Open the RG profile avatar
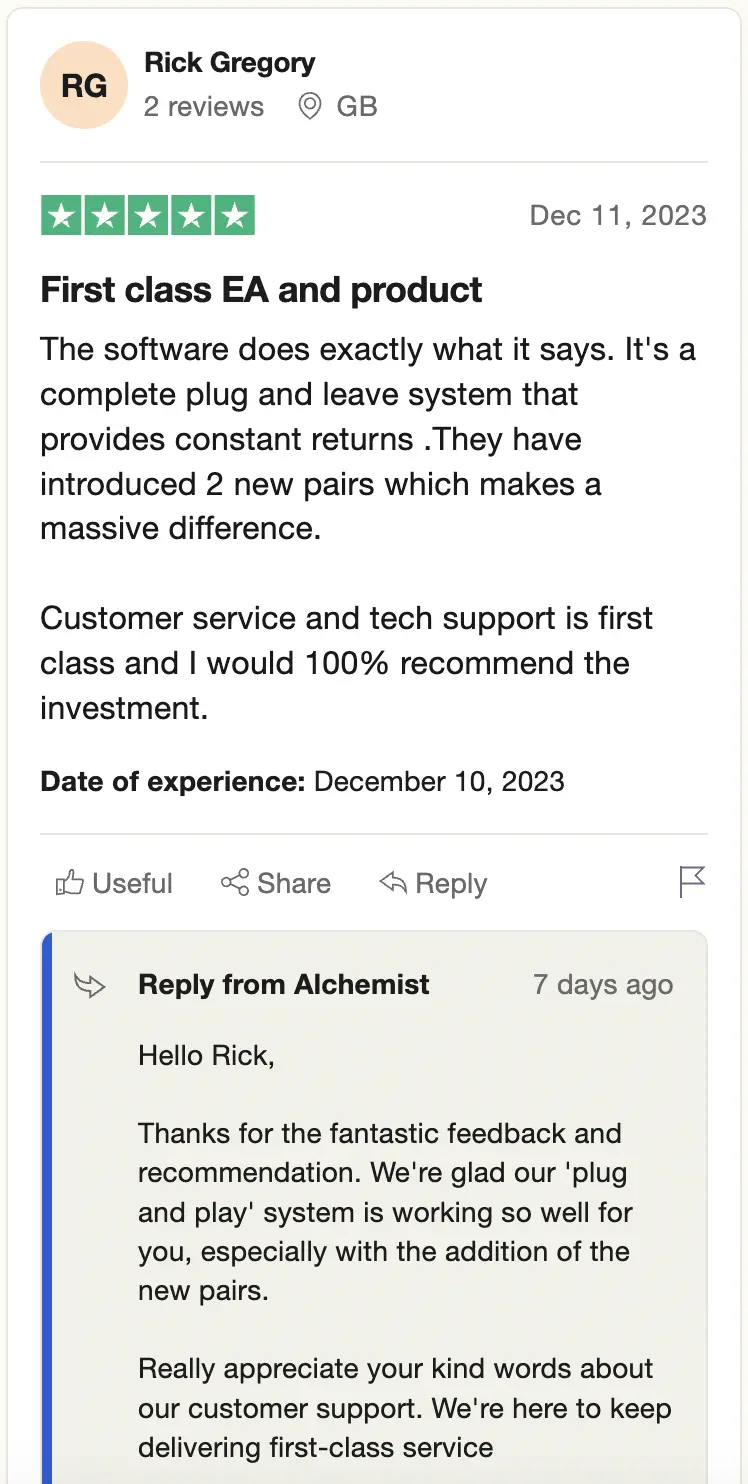748x1484 pixels. tap(84, 85)
